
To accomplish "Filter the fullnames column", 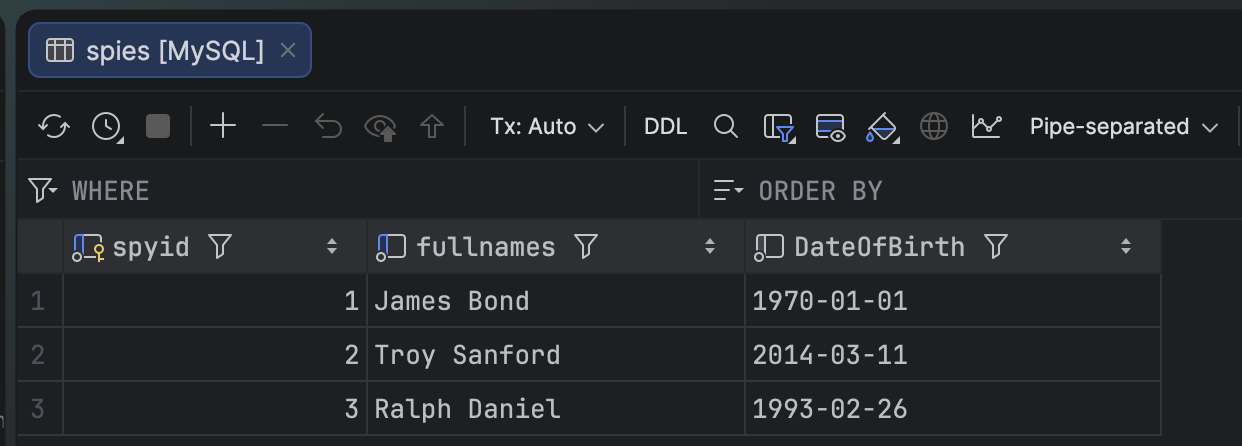I will click(x=586, y=247).
